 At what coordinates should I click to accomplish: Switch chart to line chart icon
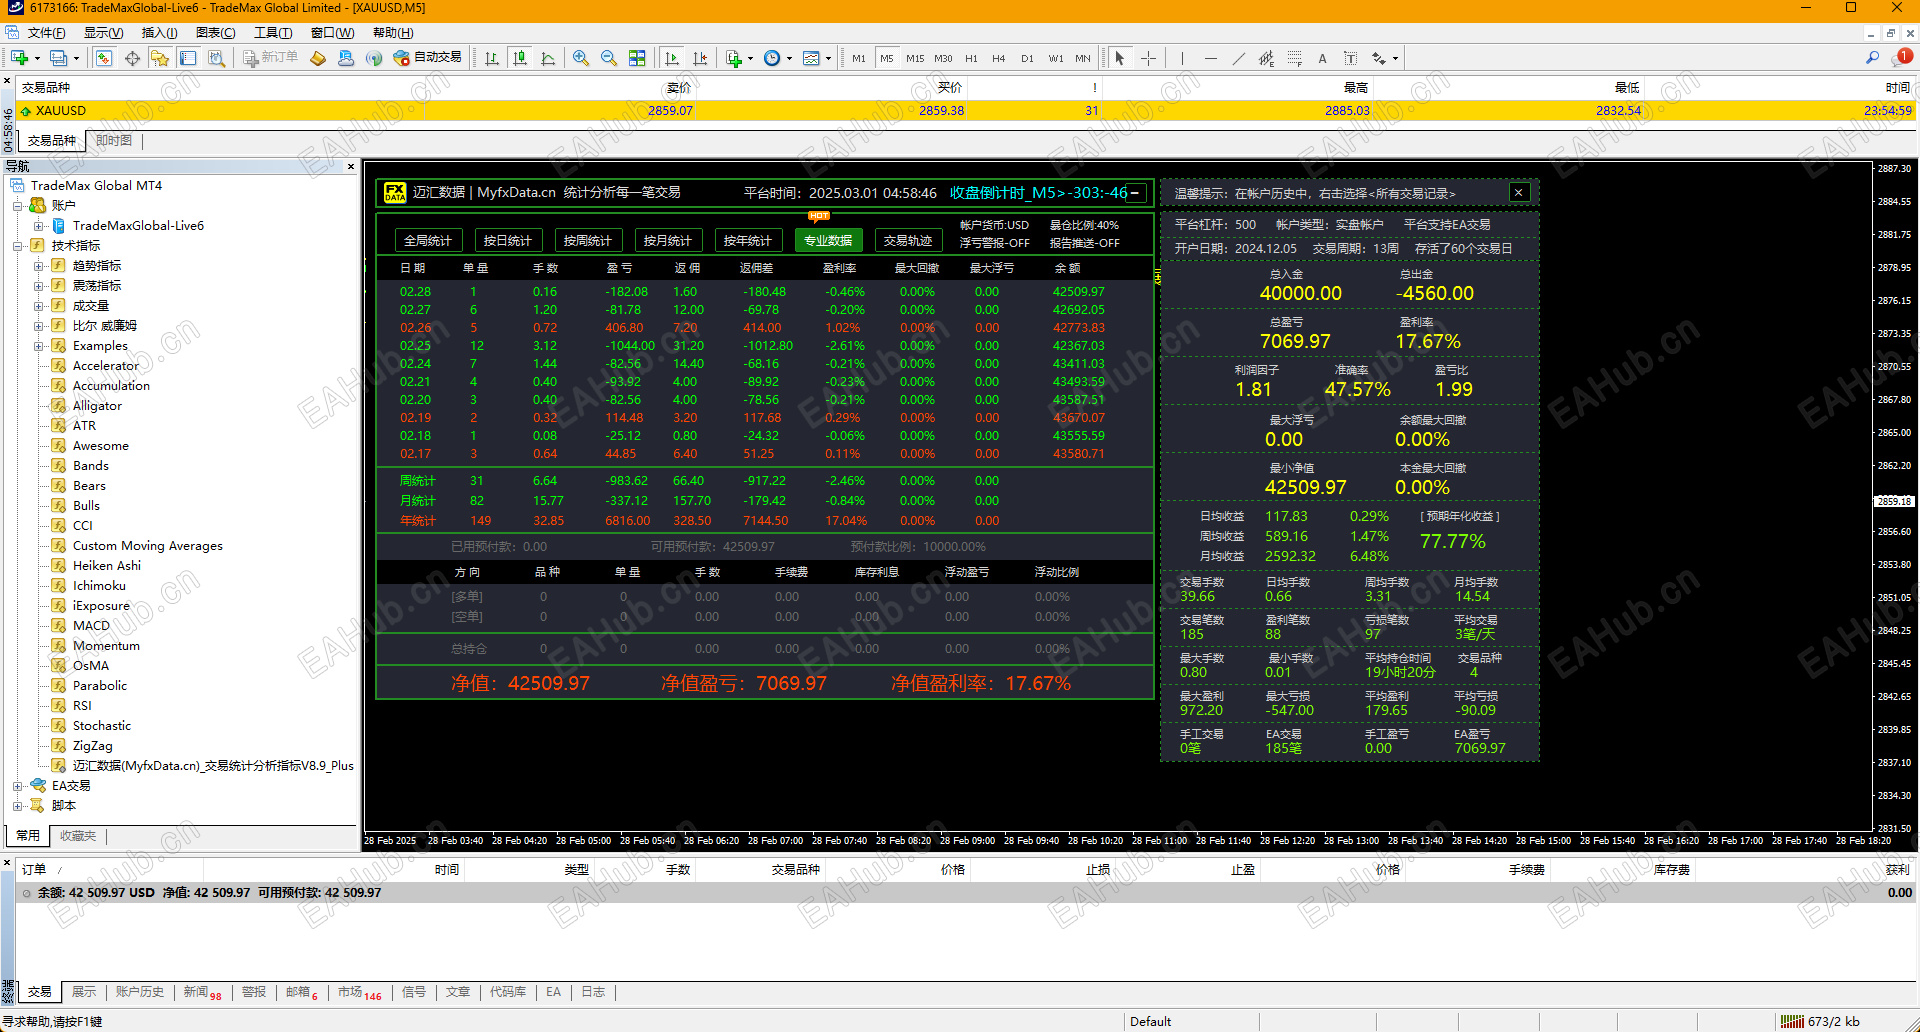click(x=548, y=58)
